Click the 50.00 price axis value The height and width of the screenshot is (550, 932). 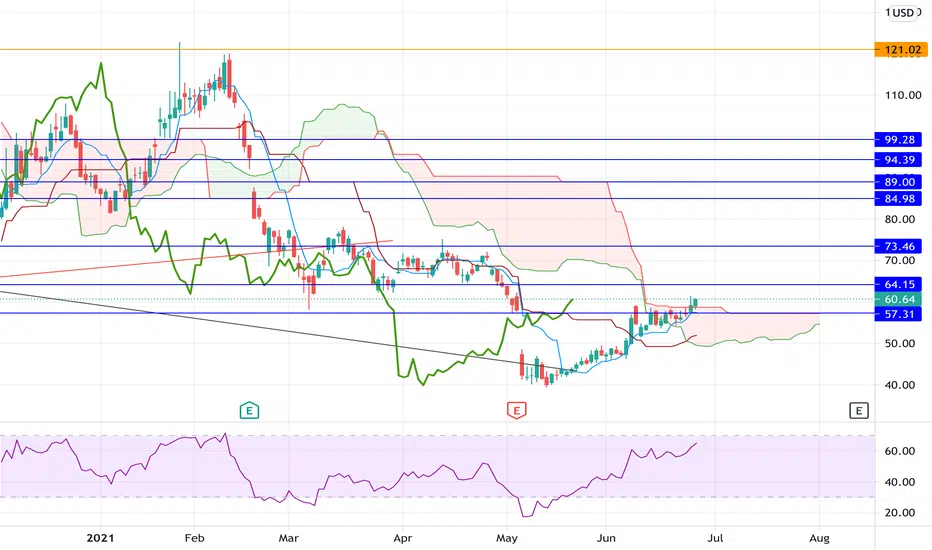pos(899,343)
